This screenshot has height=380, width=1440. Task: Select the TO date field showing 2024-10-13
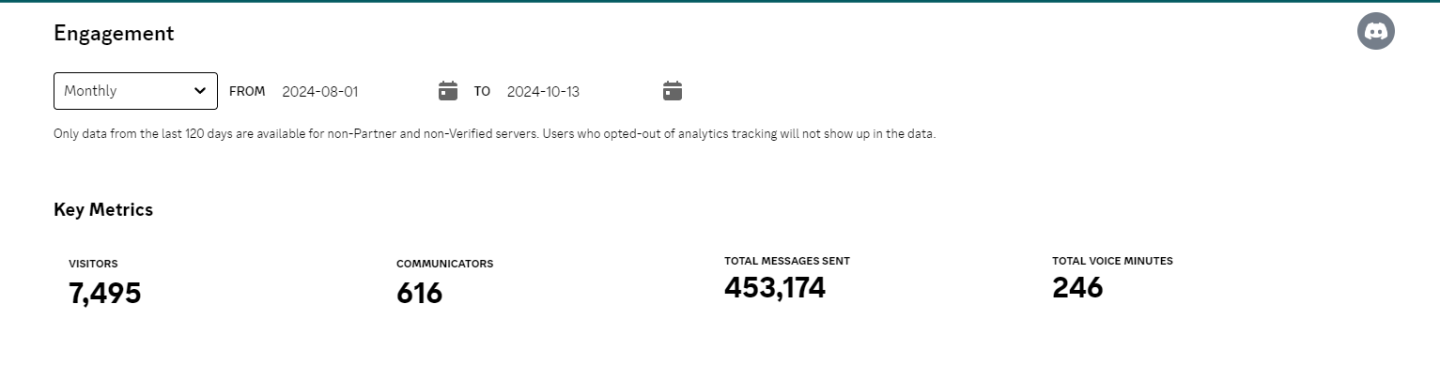(579, 91)
